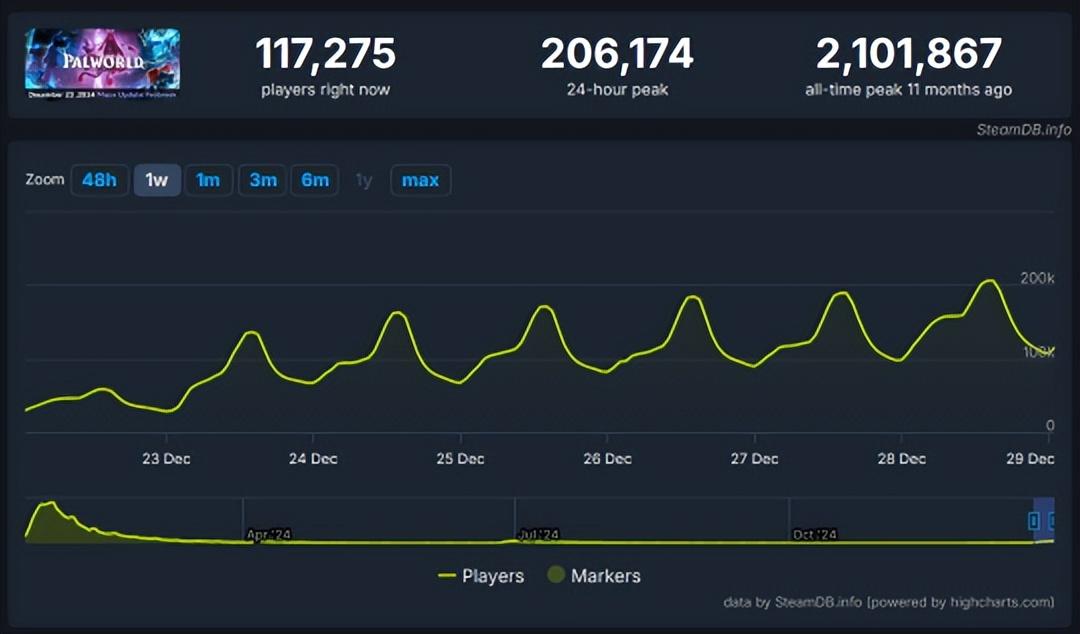Click the 117,275 players right now figure
This screenshot has height=634, width=1080.
(326, 54)
